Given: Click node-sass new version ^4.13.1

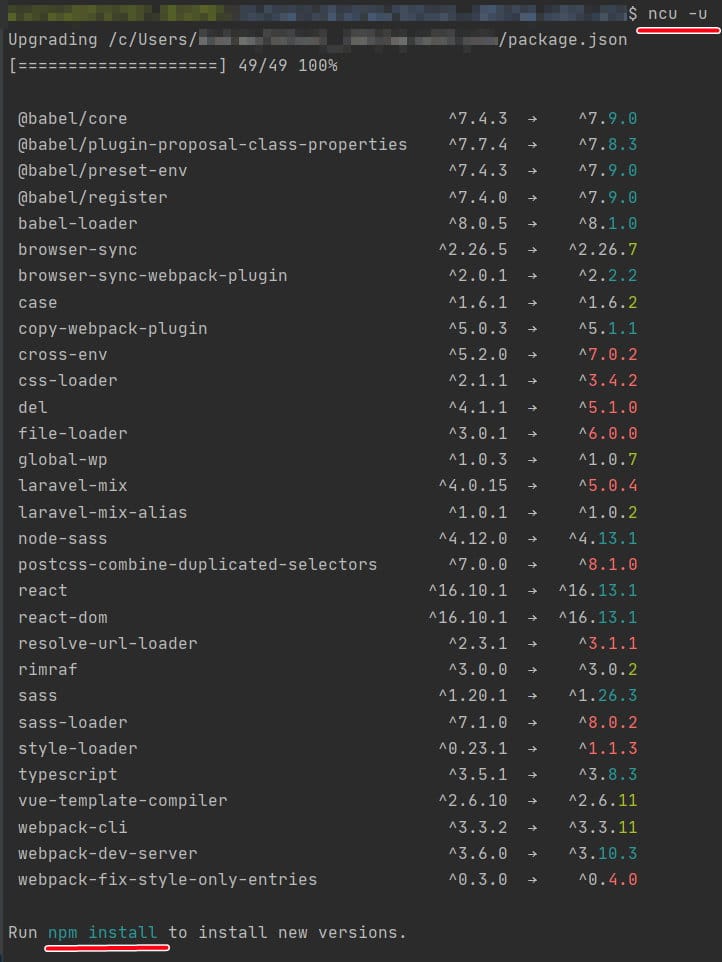Looking at the screenshot, I should [603, 539].
